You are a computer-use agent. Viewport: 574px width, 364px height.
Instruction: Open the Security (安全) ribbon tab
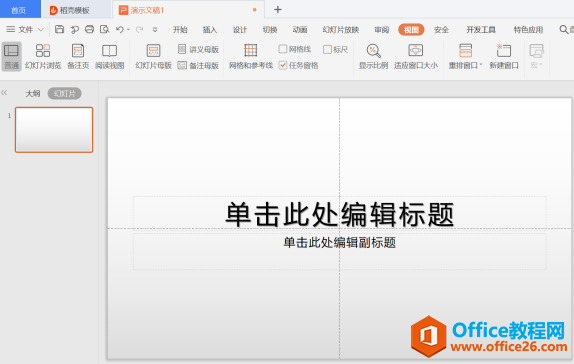click(x=441, y=30)
